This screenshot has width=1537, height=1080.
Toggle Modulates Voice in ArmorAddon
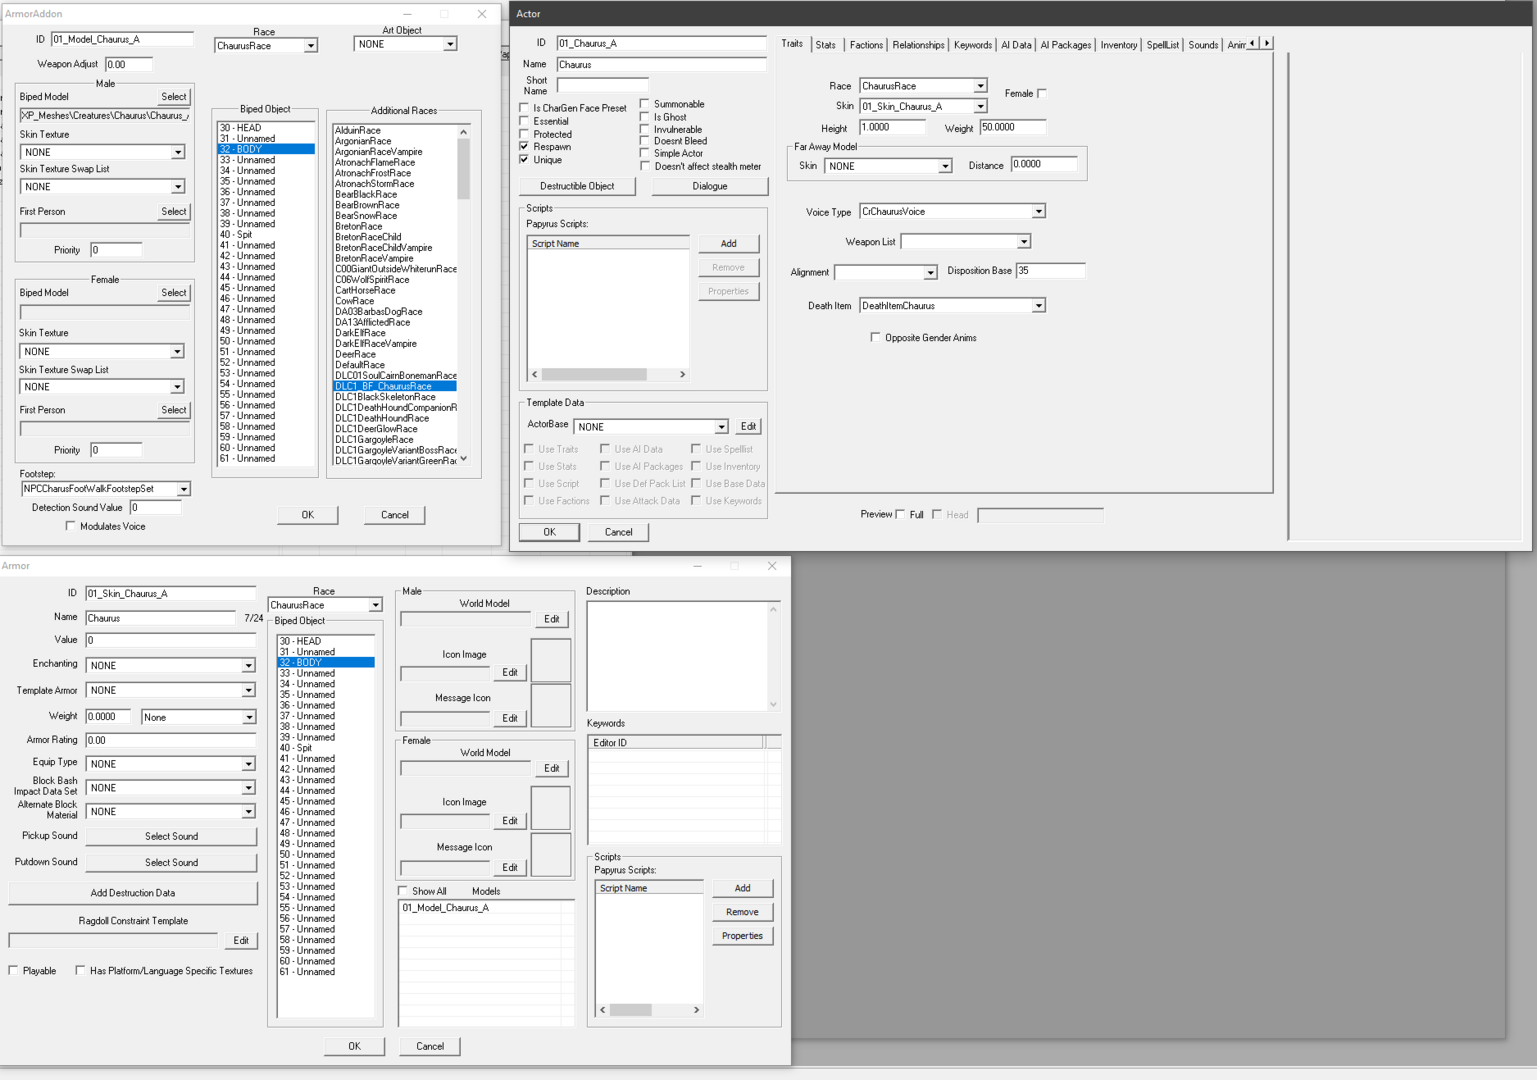[70, 526]
